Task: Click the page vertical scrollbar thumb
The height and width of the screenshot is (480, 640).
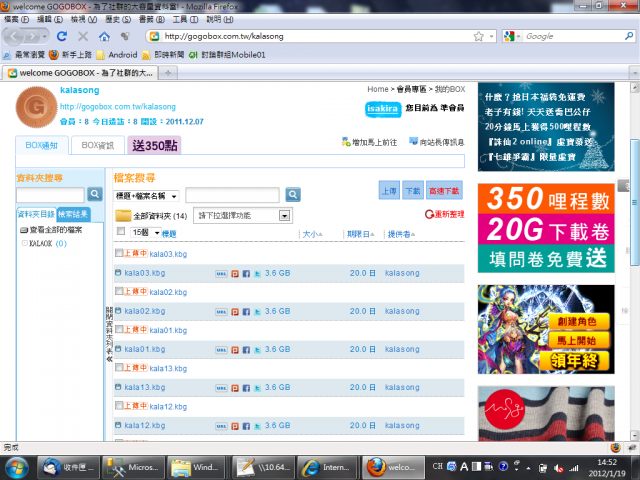Action: click(635, 202)
